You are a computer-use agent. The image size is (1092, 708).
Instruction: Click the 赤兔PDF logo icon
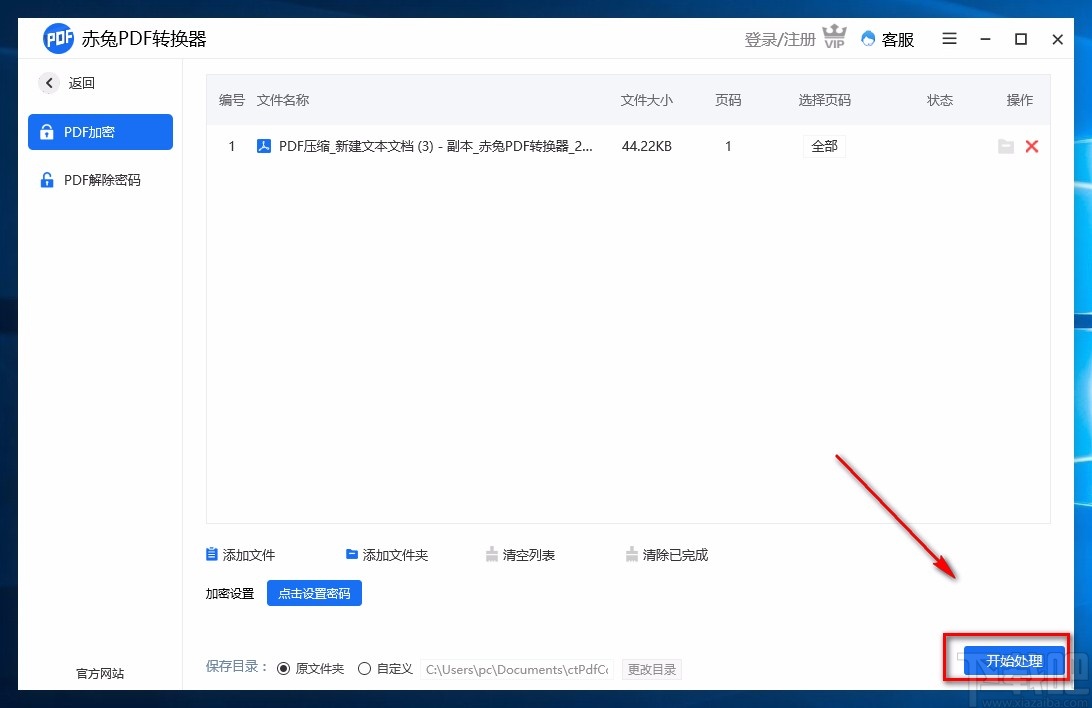click(58, 38)
